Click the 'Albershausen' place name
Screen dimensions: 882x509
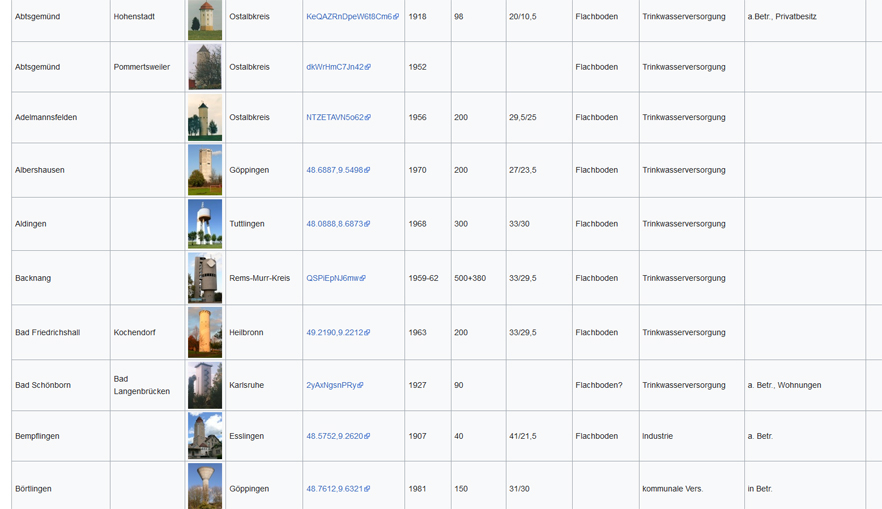coord(39,170)
